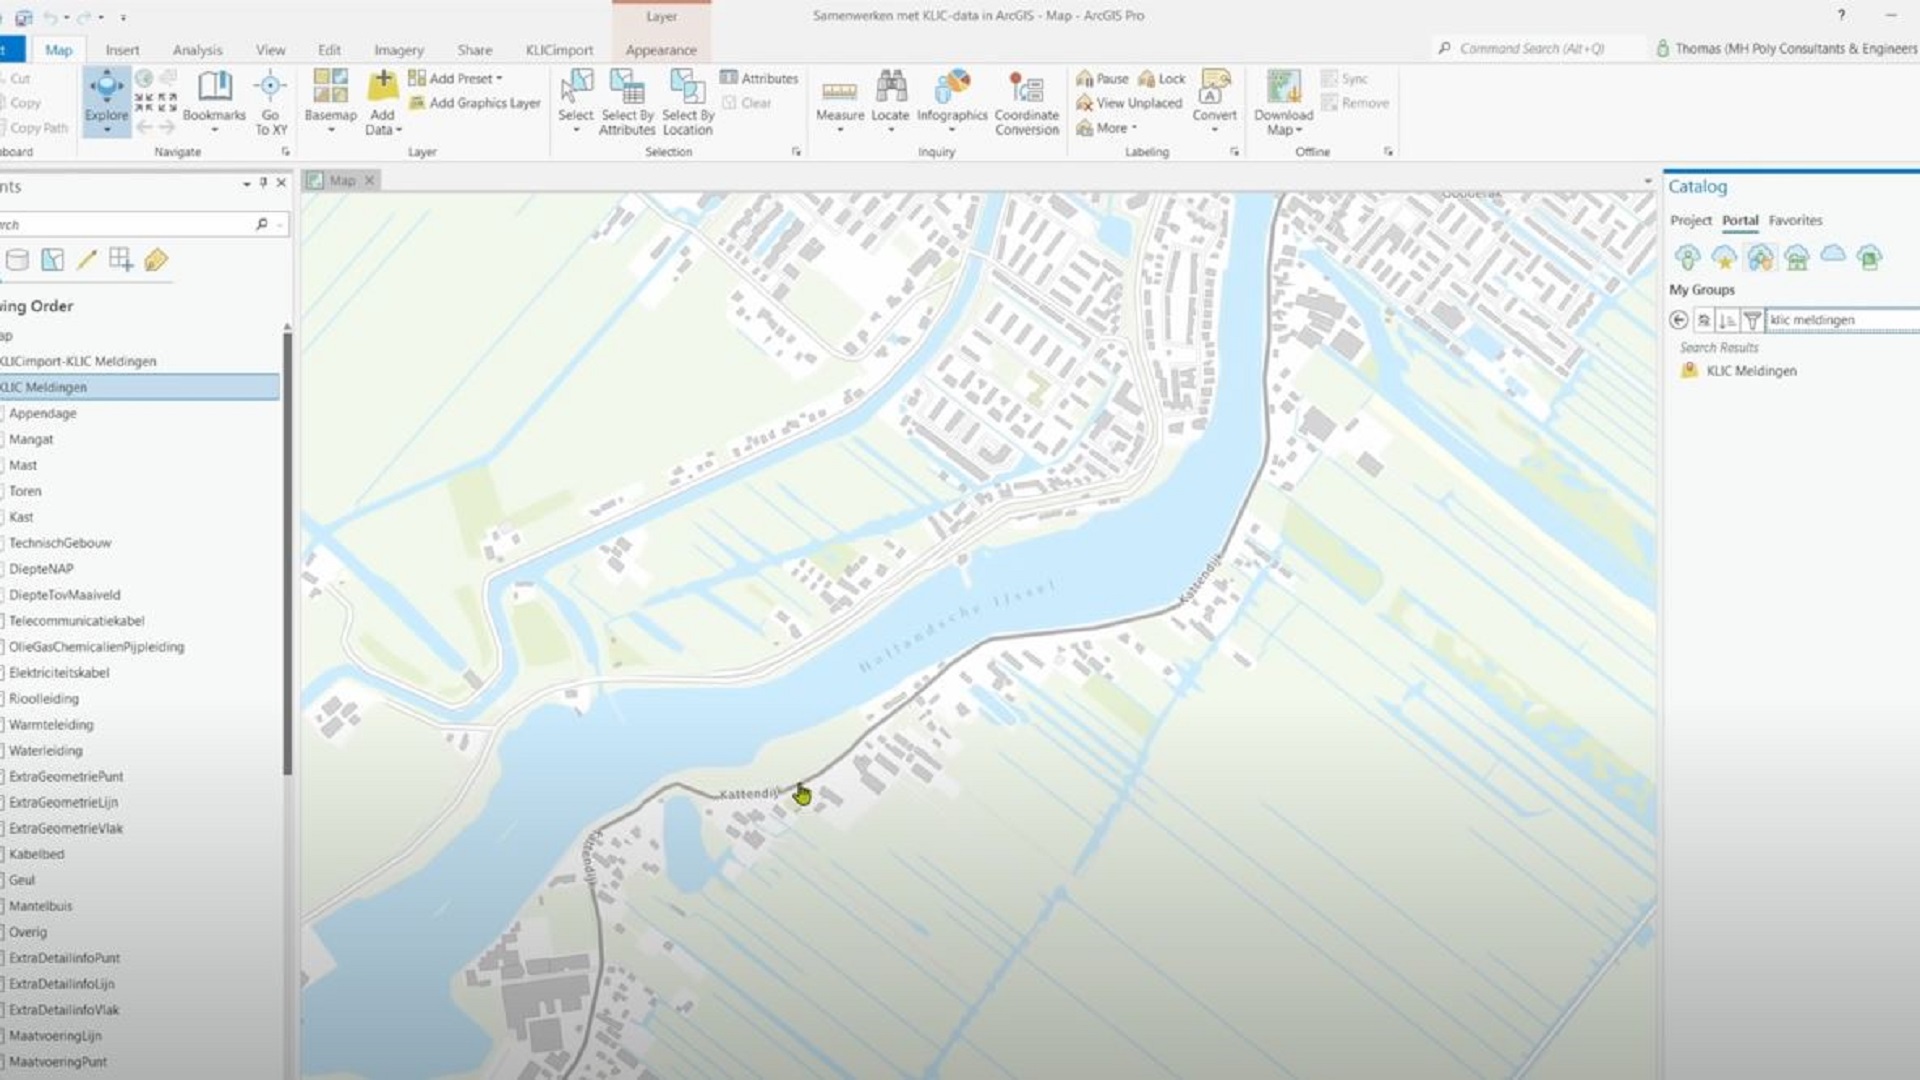Open Infographics tool

(952, 90)
